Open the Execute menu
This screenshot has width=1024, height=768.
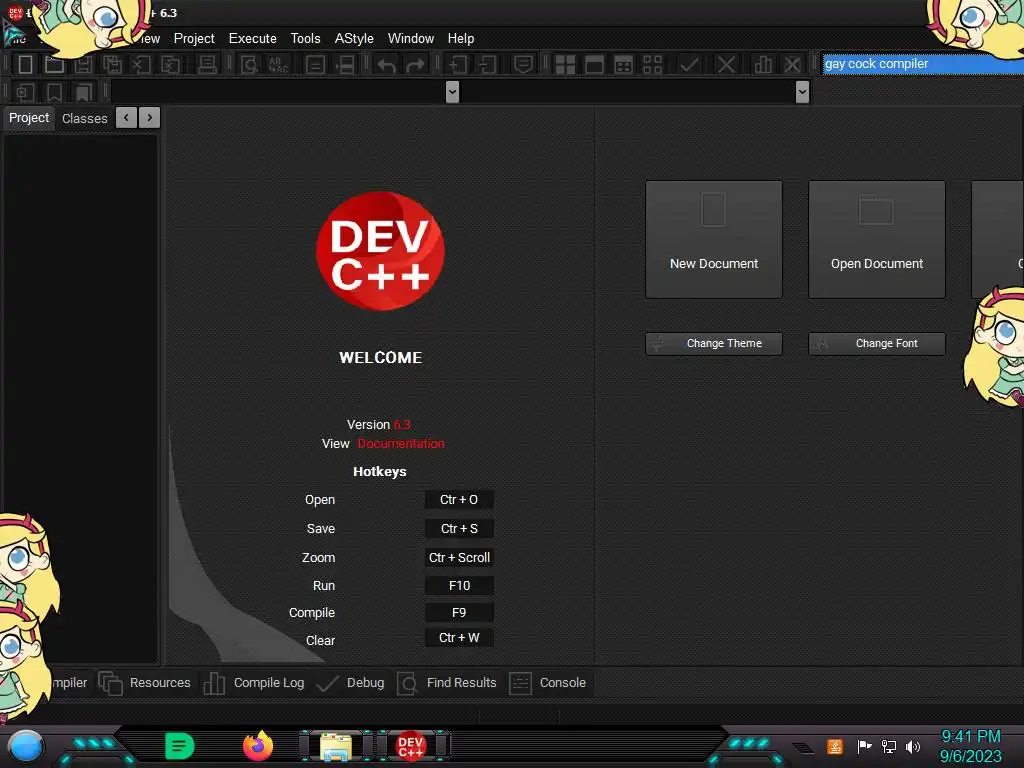[253, 39]
